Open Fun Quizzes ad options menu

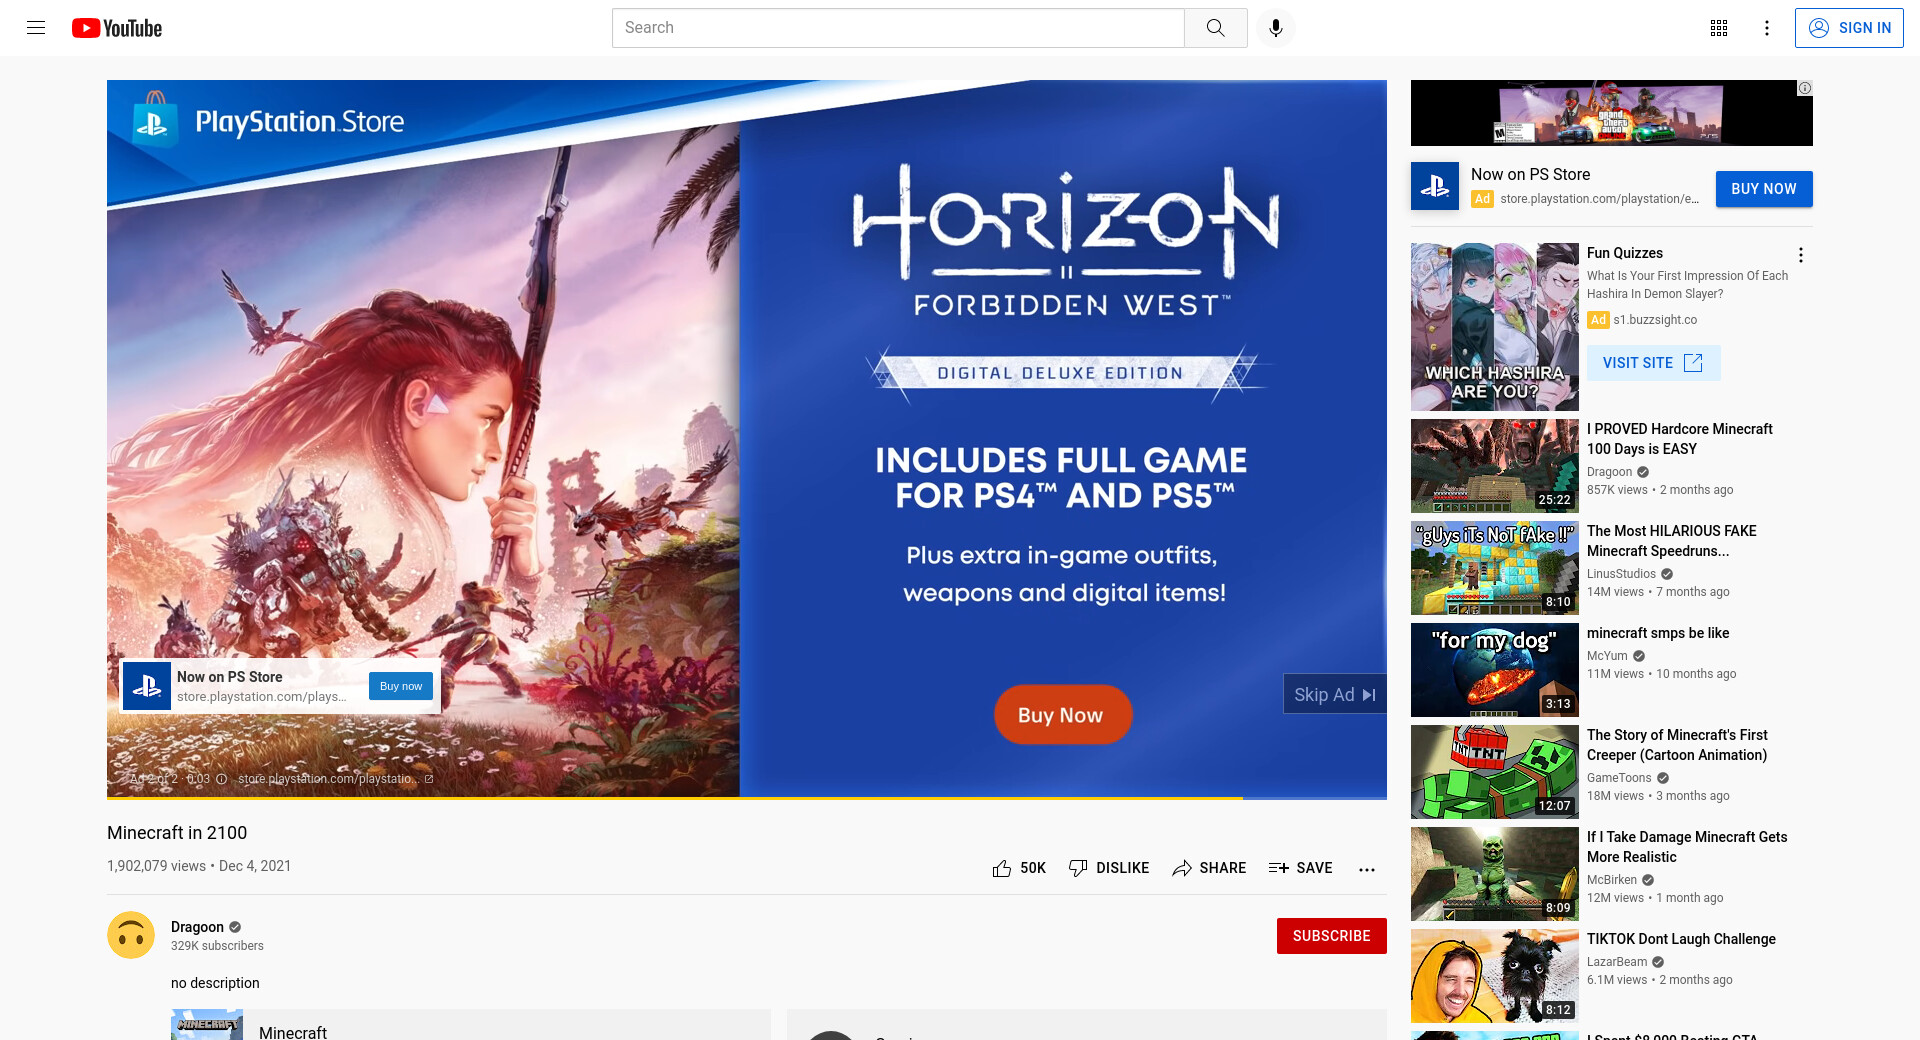tap(1801, 255)
